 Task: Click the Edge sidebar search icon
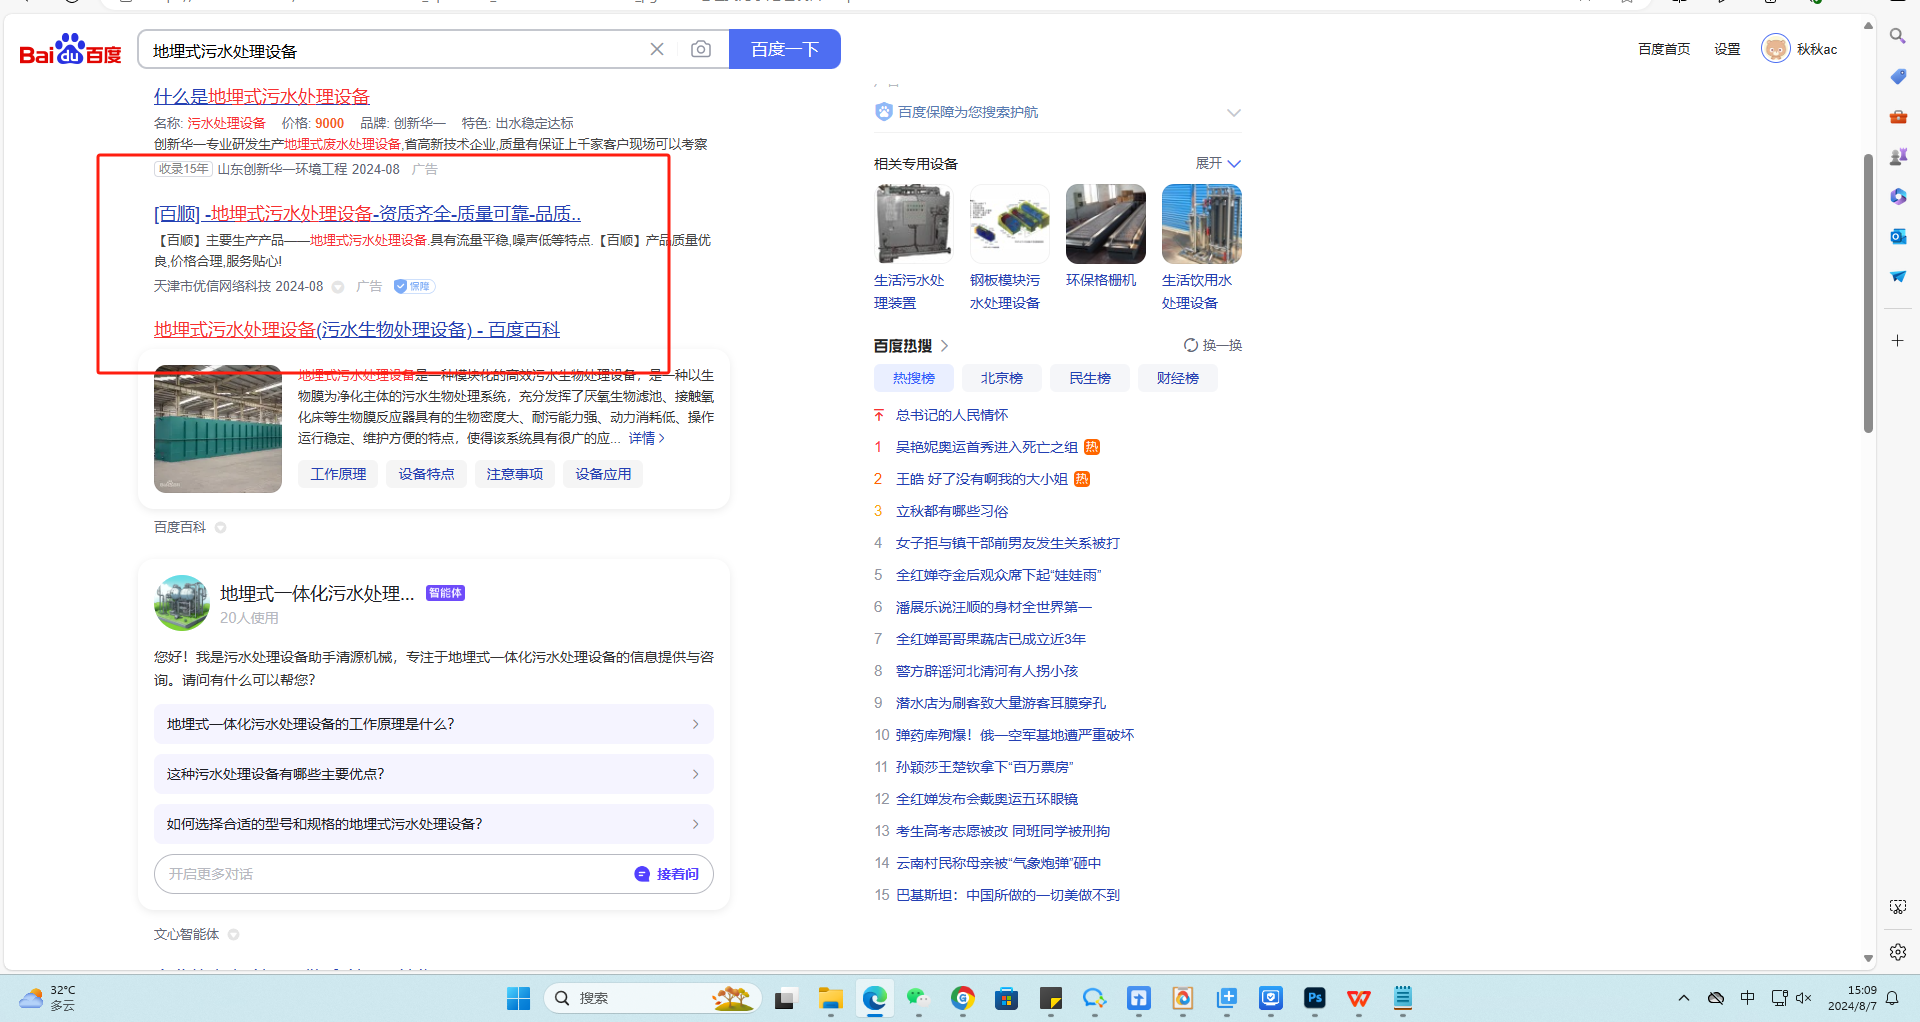[1897, 36]
